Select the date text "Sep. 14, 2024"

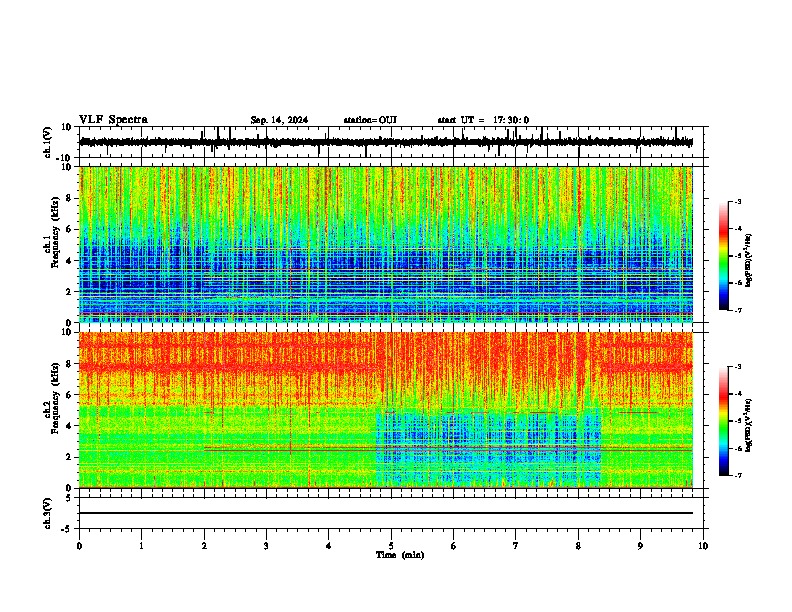pos(279,120)
